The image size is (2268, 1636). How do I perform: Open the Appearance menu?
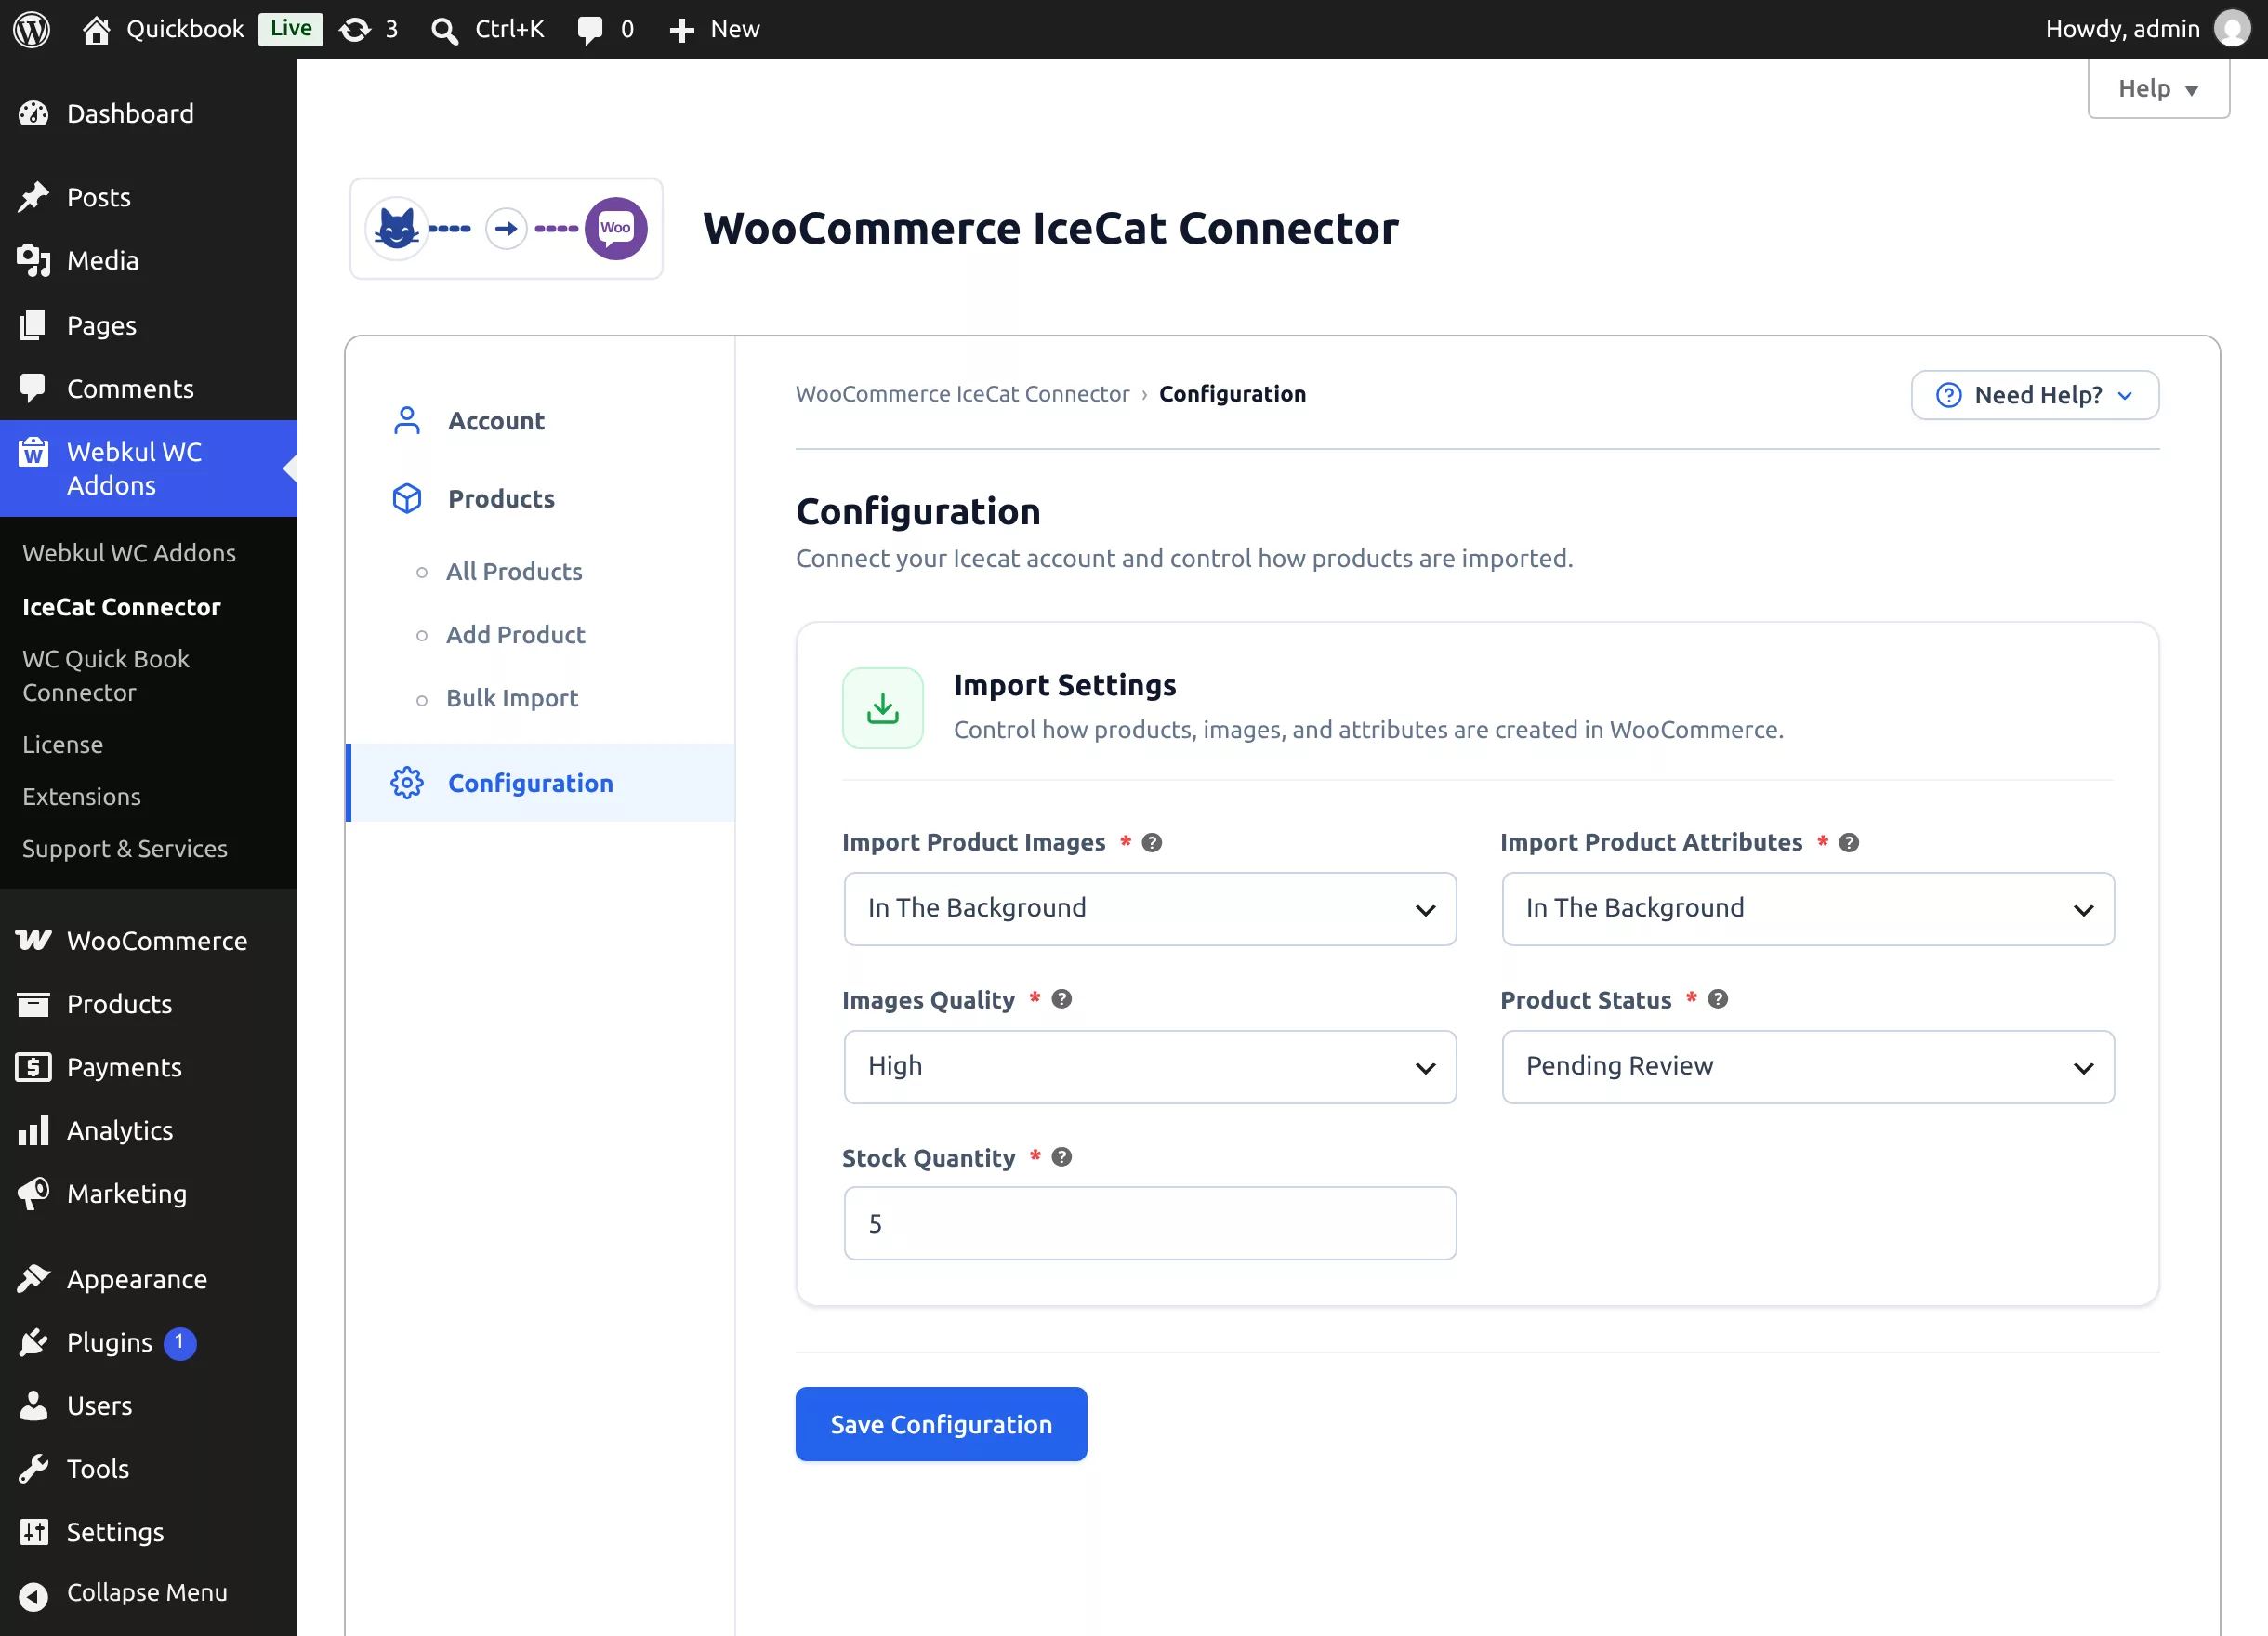click(148, 1279)
